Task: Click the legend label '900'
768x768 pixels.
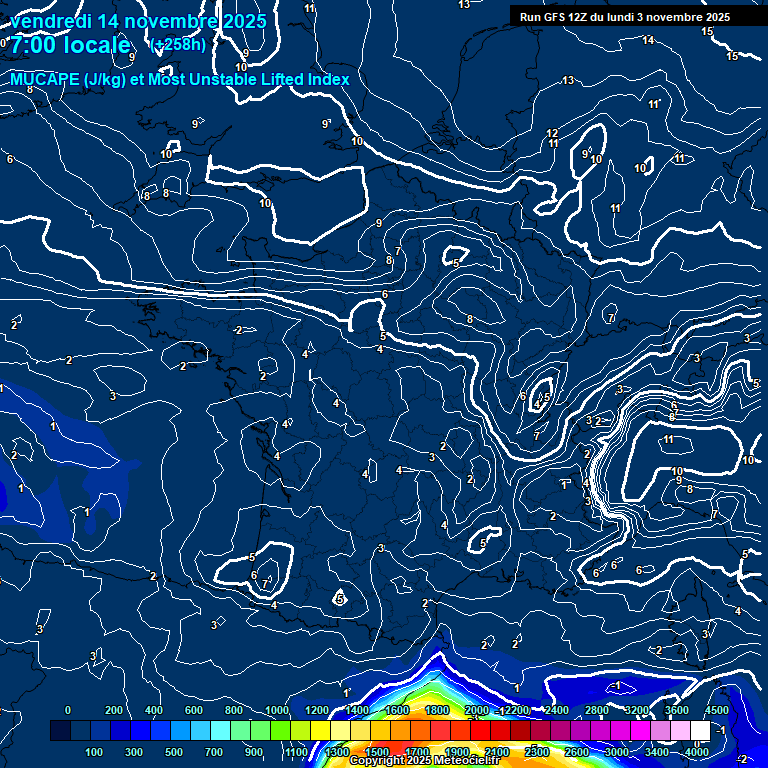Action: click(254, 752)
